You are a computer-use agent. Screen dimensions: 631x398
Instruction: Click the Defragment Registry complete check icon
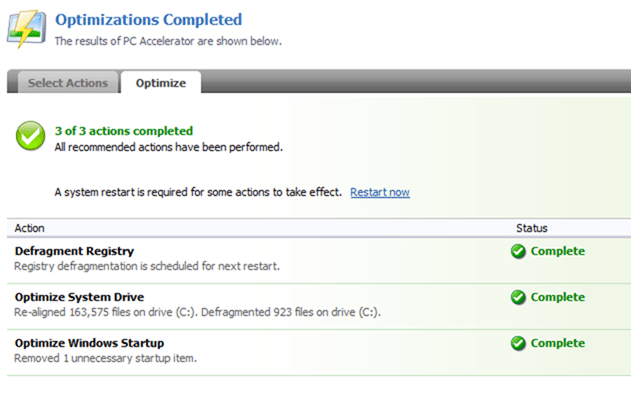click(x=518, y=251)
